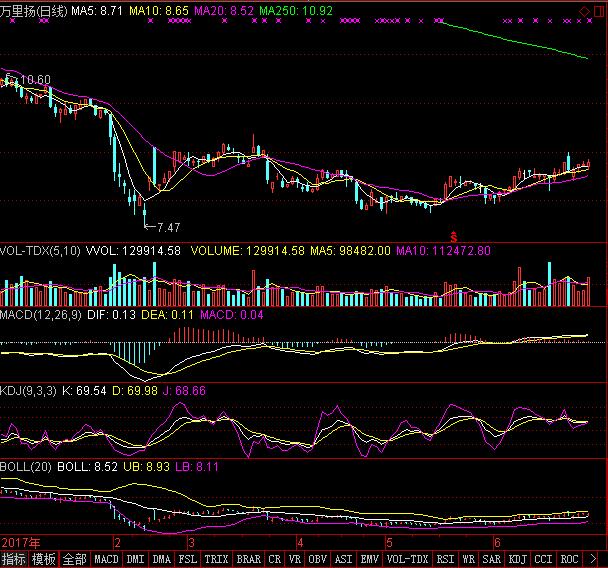
Task: Click the red dollar marker below the candlestick chart
Action: coord(453,236)
